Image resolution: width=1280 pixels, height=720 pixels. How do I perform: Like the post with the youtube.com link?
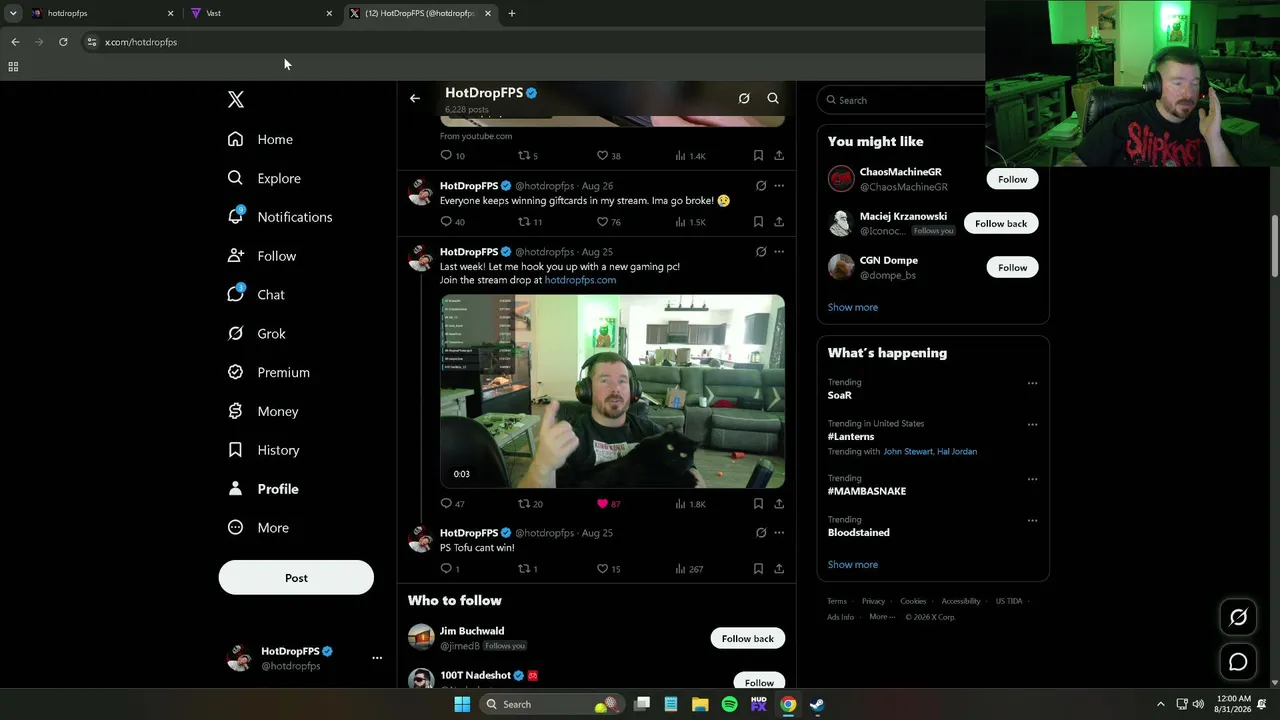tap(602, 156)
